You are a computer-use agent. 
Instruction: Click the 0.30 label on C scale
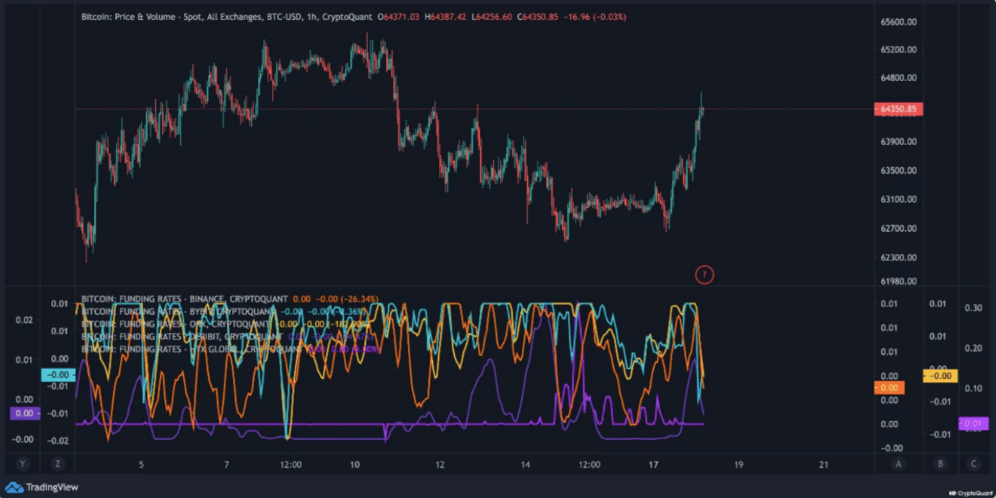[x=973, y=308]
